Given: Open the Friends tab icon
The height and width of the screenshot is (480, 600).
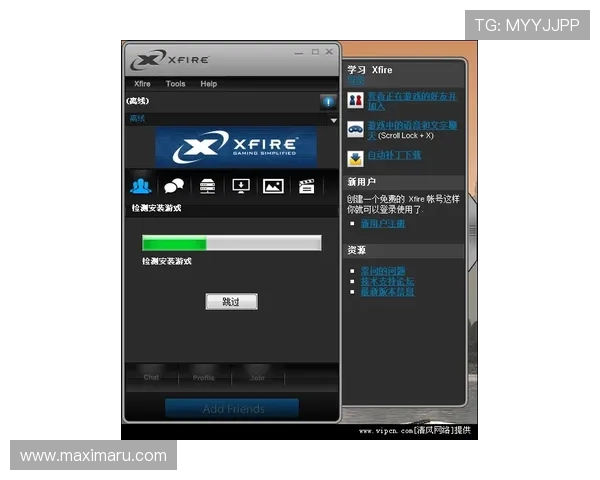Looking at the screenshot, I should [141, 186].
